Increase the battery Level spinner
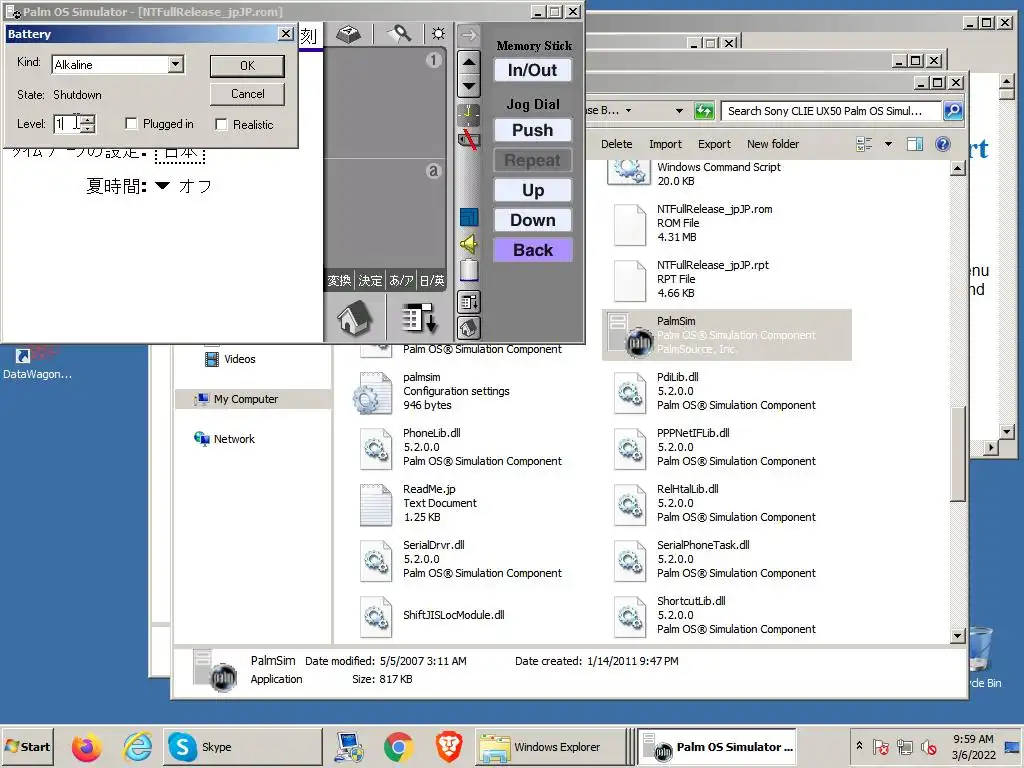The image size is (1024, 768). (x=87, y=118)
